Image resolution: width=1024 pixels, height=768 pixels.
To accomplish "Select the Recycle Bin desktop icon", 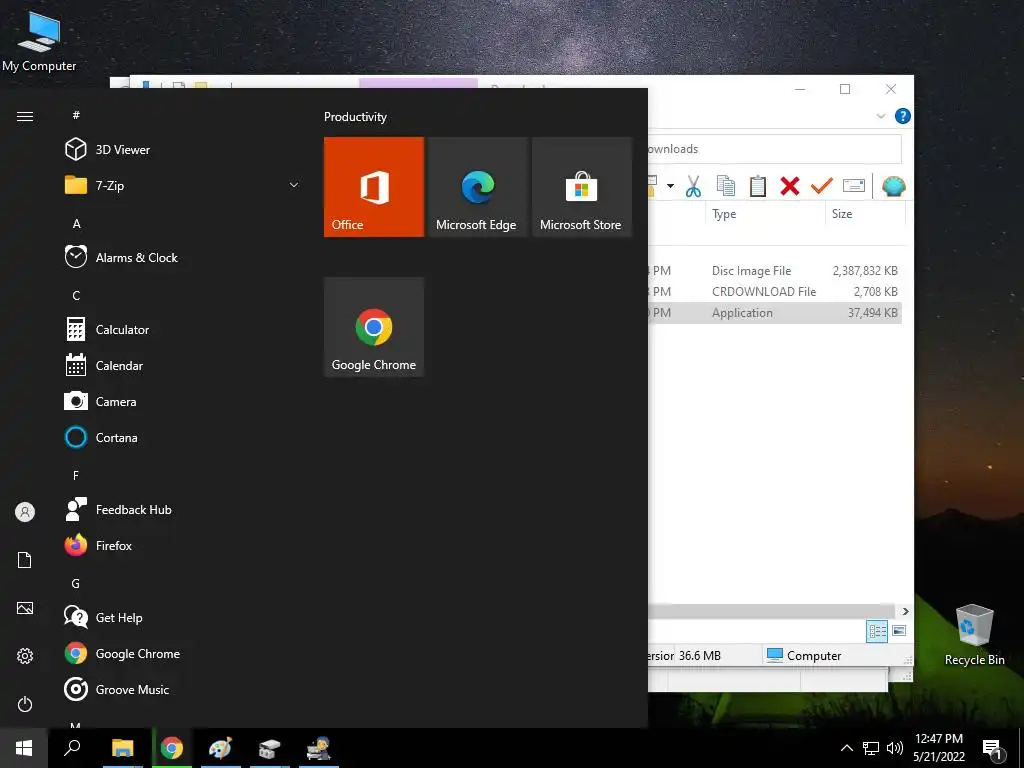I will 974,635.
